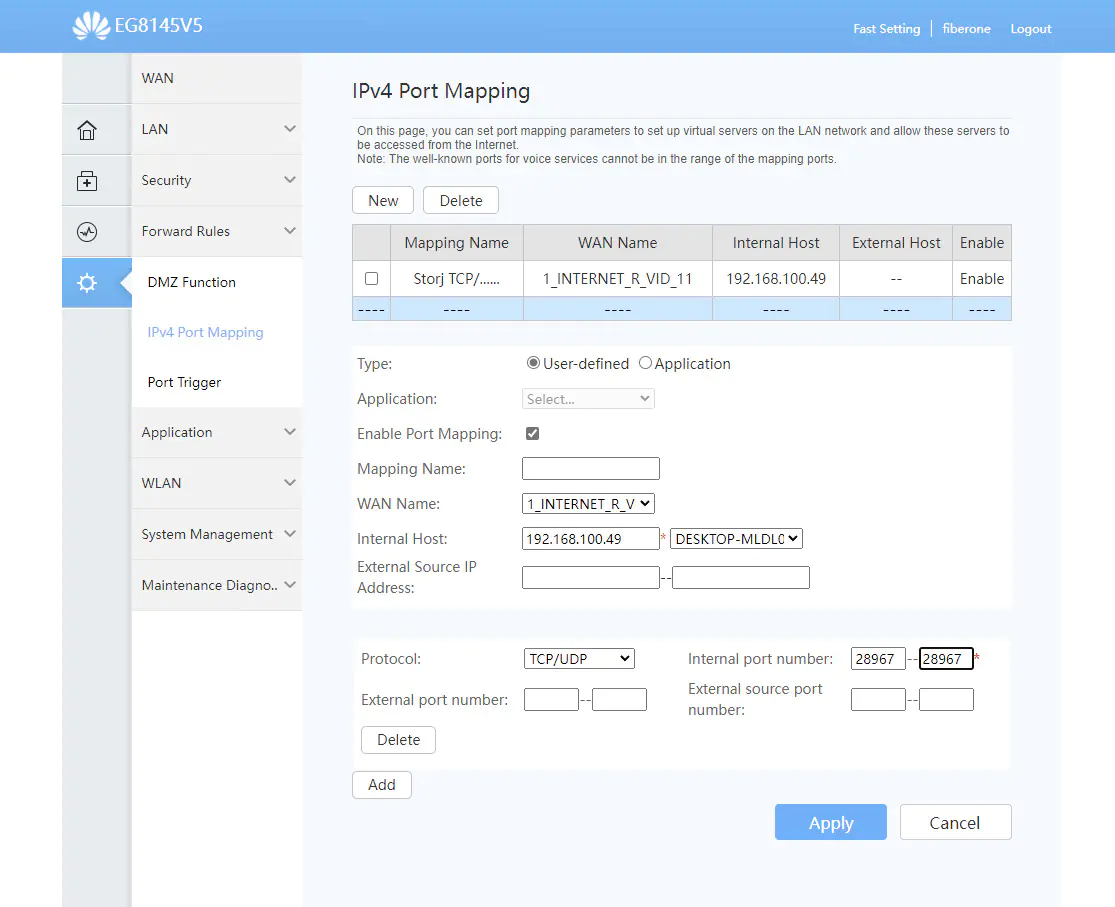This screenshot has width=1115, height=907.
Task: Click the Logout link
Action: [x=1030, y=29]
